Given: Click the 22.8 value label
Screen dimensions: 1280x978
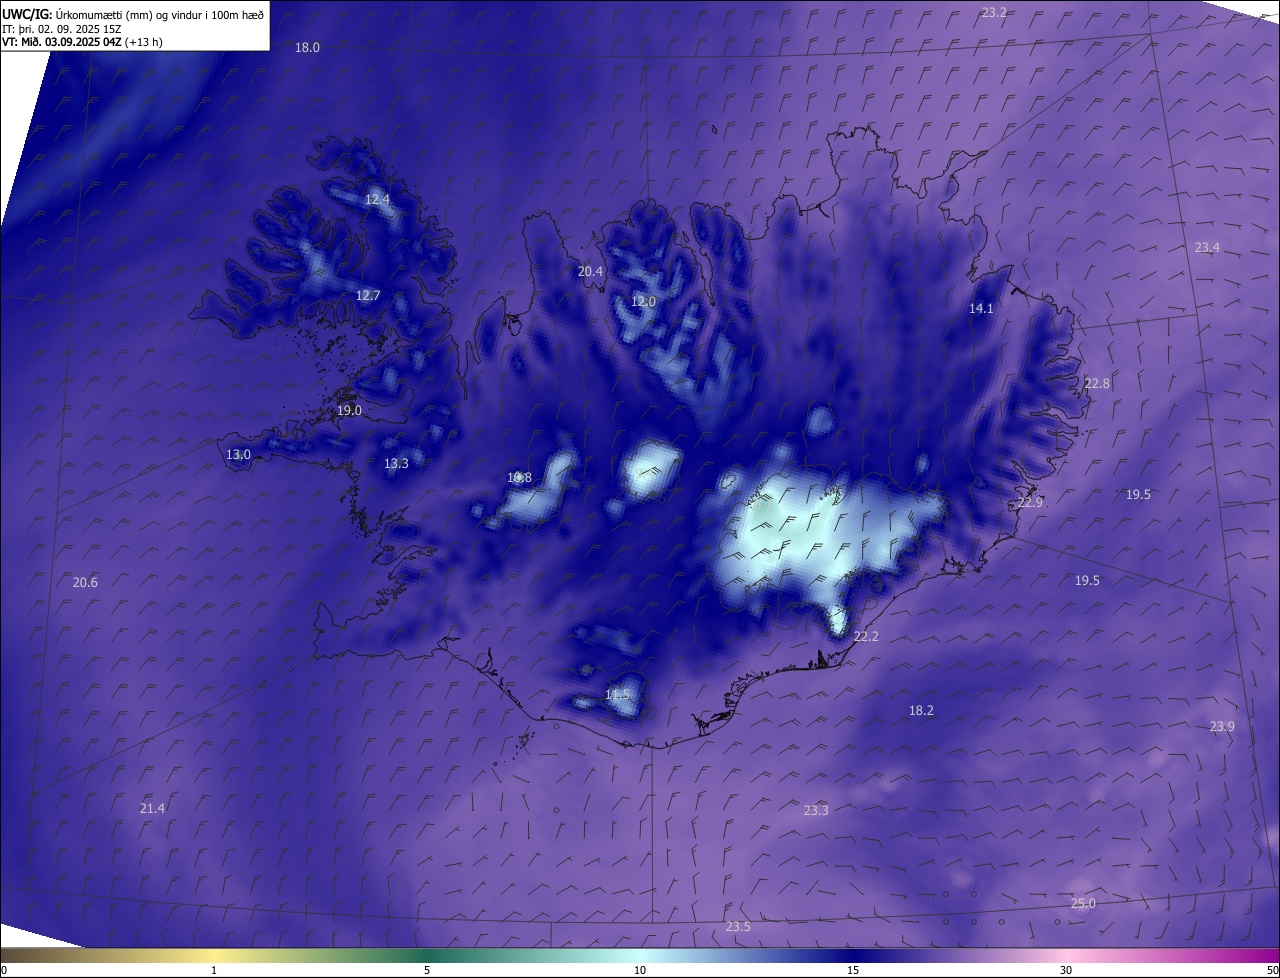Looking at the screenshot, I should coord(1097,383).
